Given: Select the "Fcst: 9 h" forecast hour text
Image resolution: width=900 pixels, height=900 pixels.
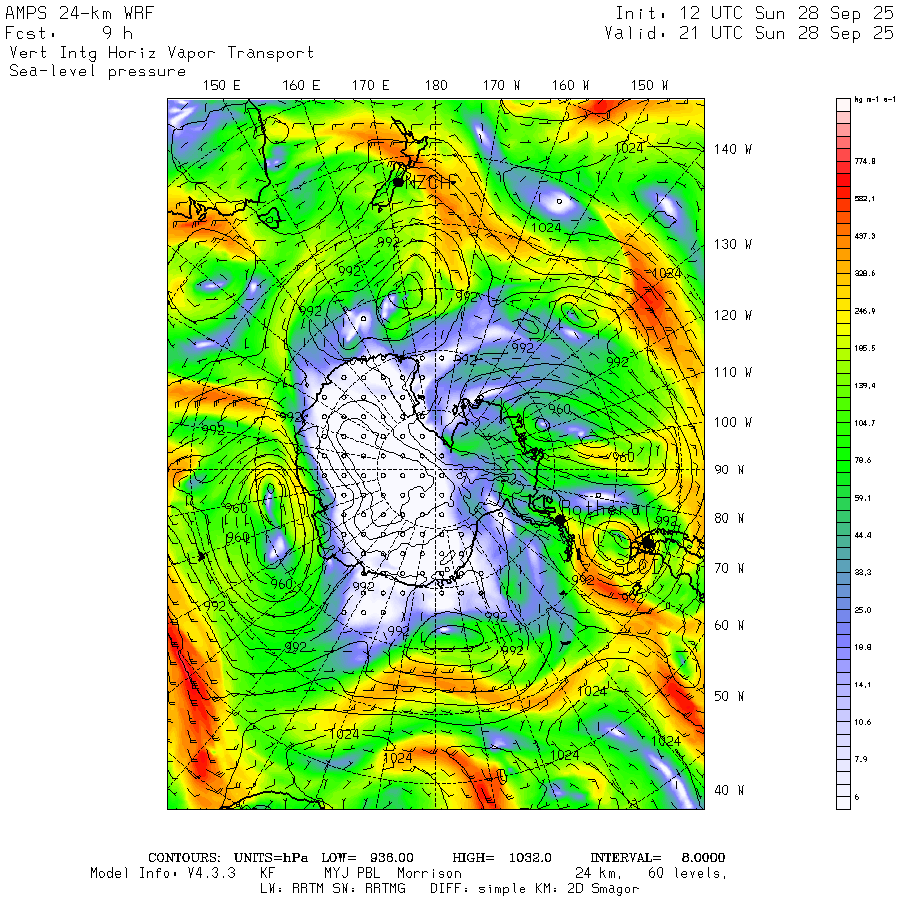Looking at the screenshot, I should (69, 33).
